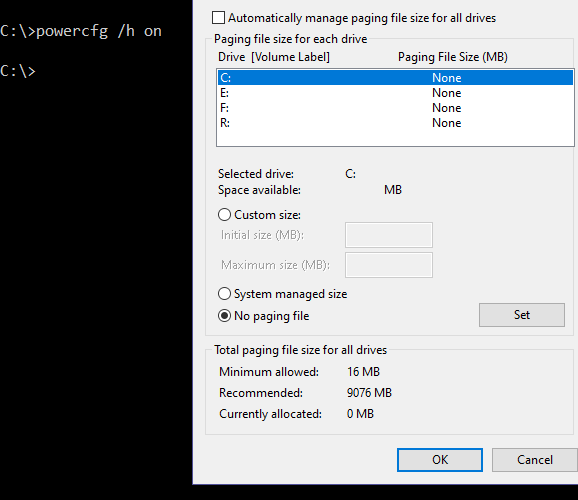Click the Maximum size (MB) field
This screenshot has height=500, width=578.
click(x=389, y=265)
